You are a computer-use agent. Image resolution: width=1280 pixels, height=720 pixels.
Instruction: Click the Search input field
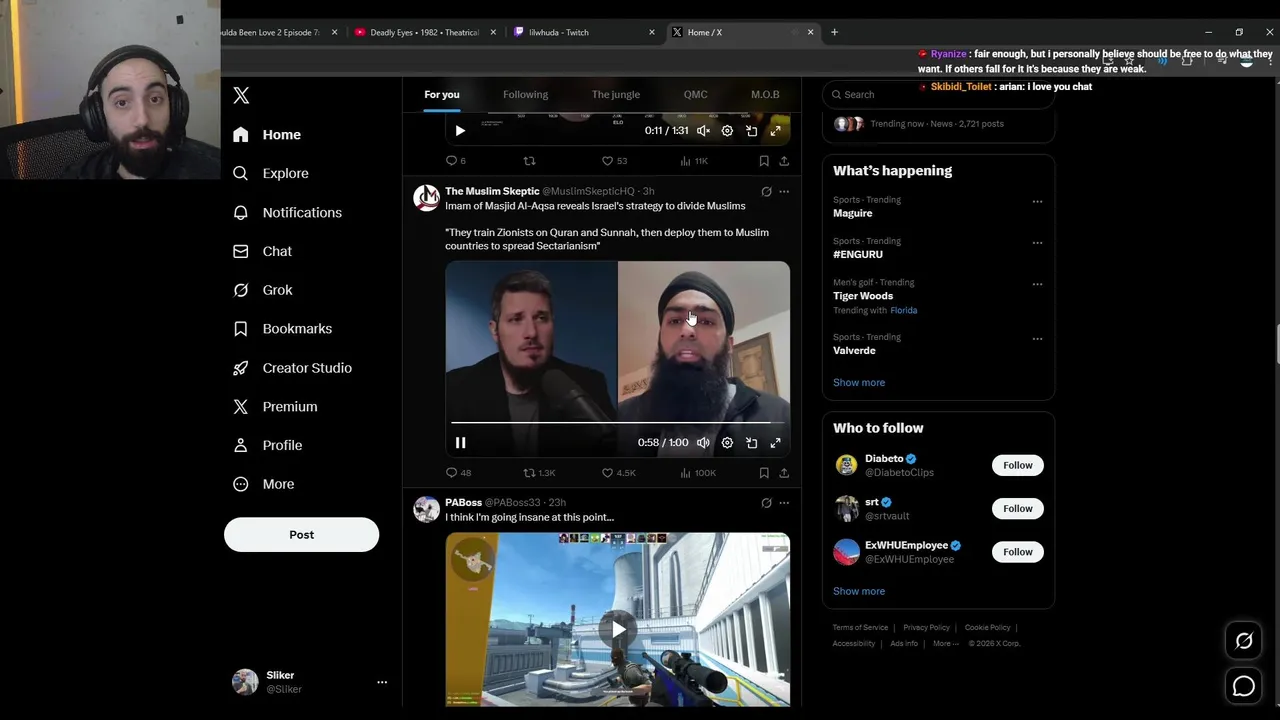[x=938, y=94]
